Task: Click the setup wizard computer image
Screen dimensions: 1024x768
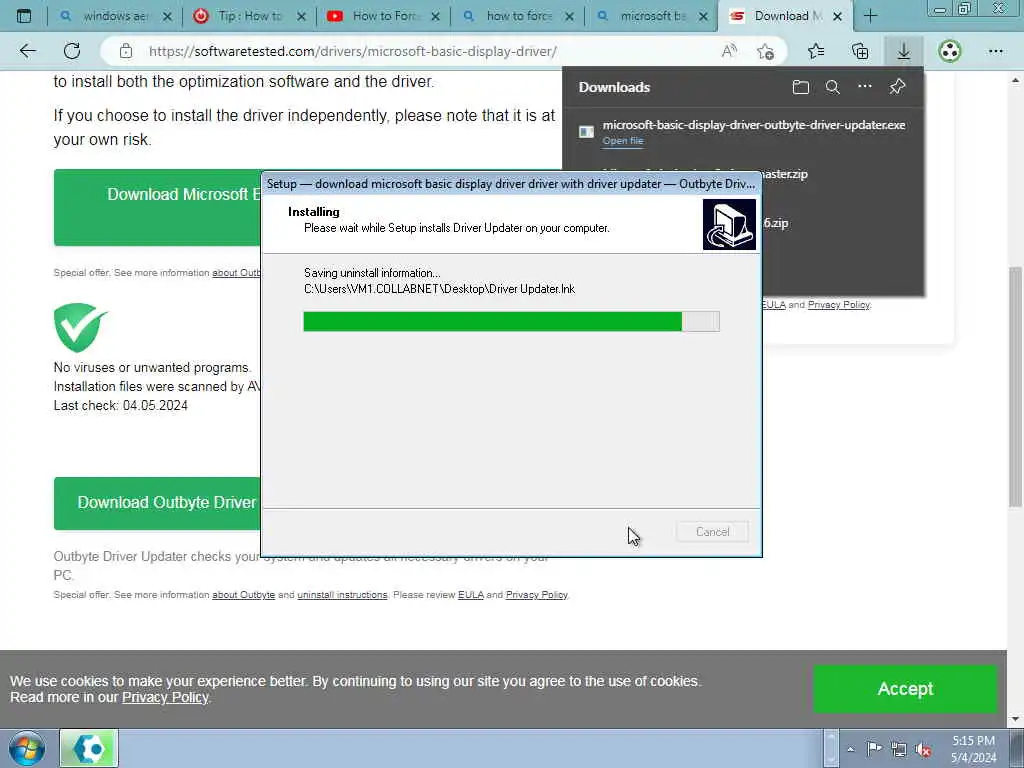Action: coord(729,225)
